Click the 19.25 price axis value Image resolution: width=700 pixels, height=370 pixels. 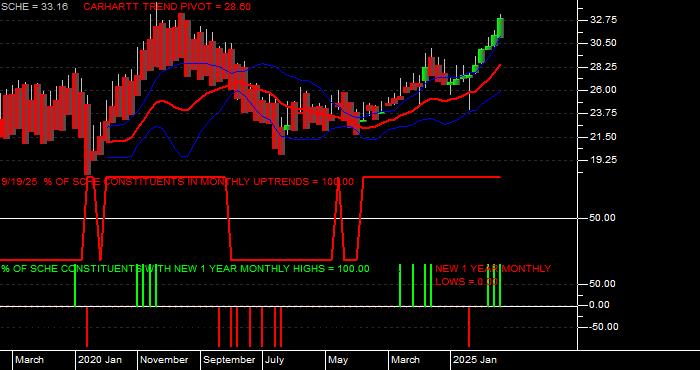(x=604, y=160)
